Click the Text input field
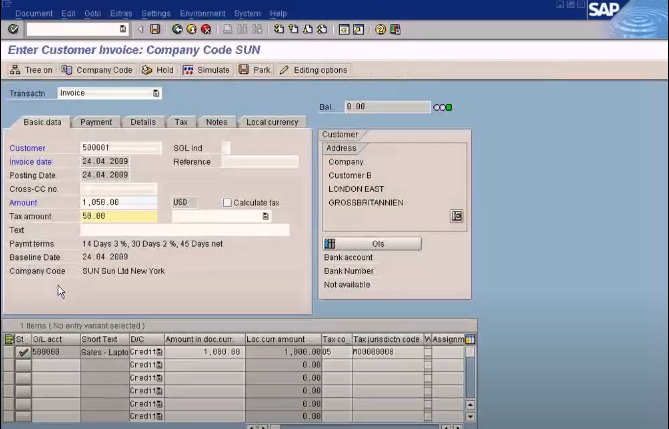The image size is (669, 429). coord(185,230)
